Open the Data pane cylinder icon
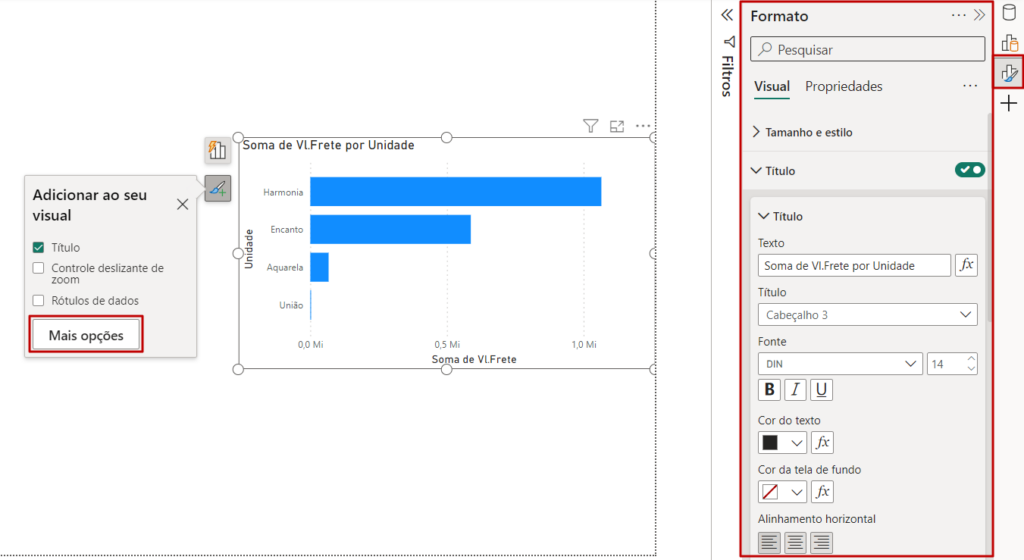1024x560 pixels. [x=1009, y=15]
